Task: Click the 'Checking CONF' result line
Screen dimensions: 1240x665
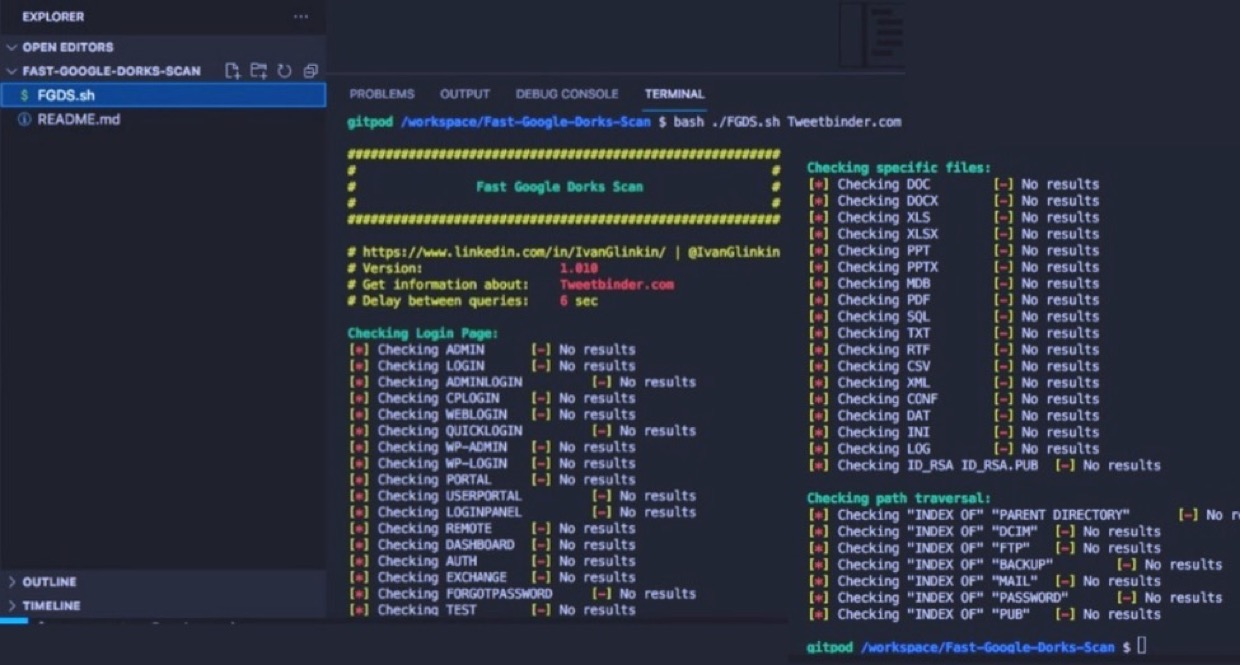Action: (x=954, y=399)
